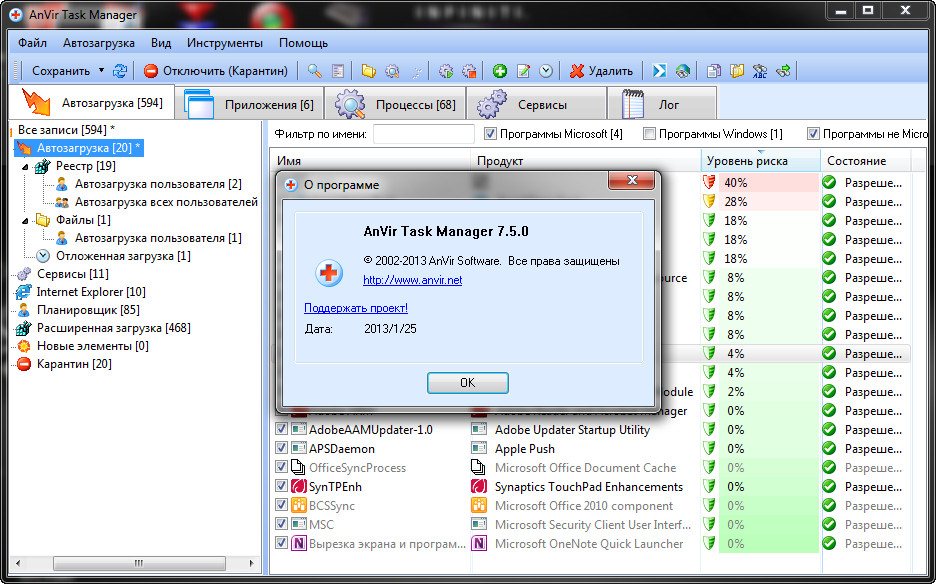The image size is (936, 584).
Task: Click OK in the О программе dialog
Action: (467, 383)
